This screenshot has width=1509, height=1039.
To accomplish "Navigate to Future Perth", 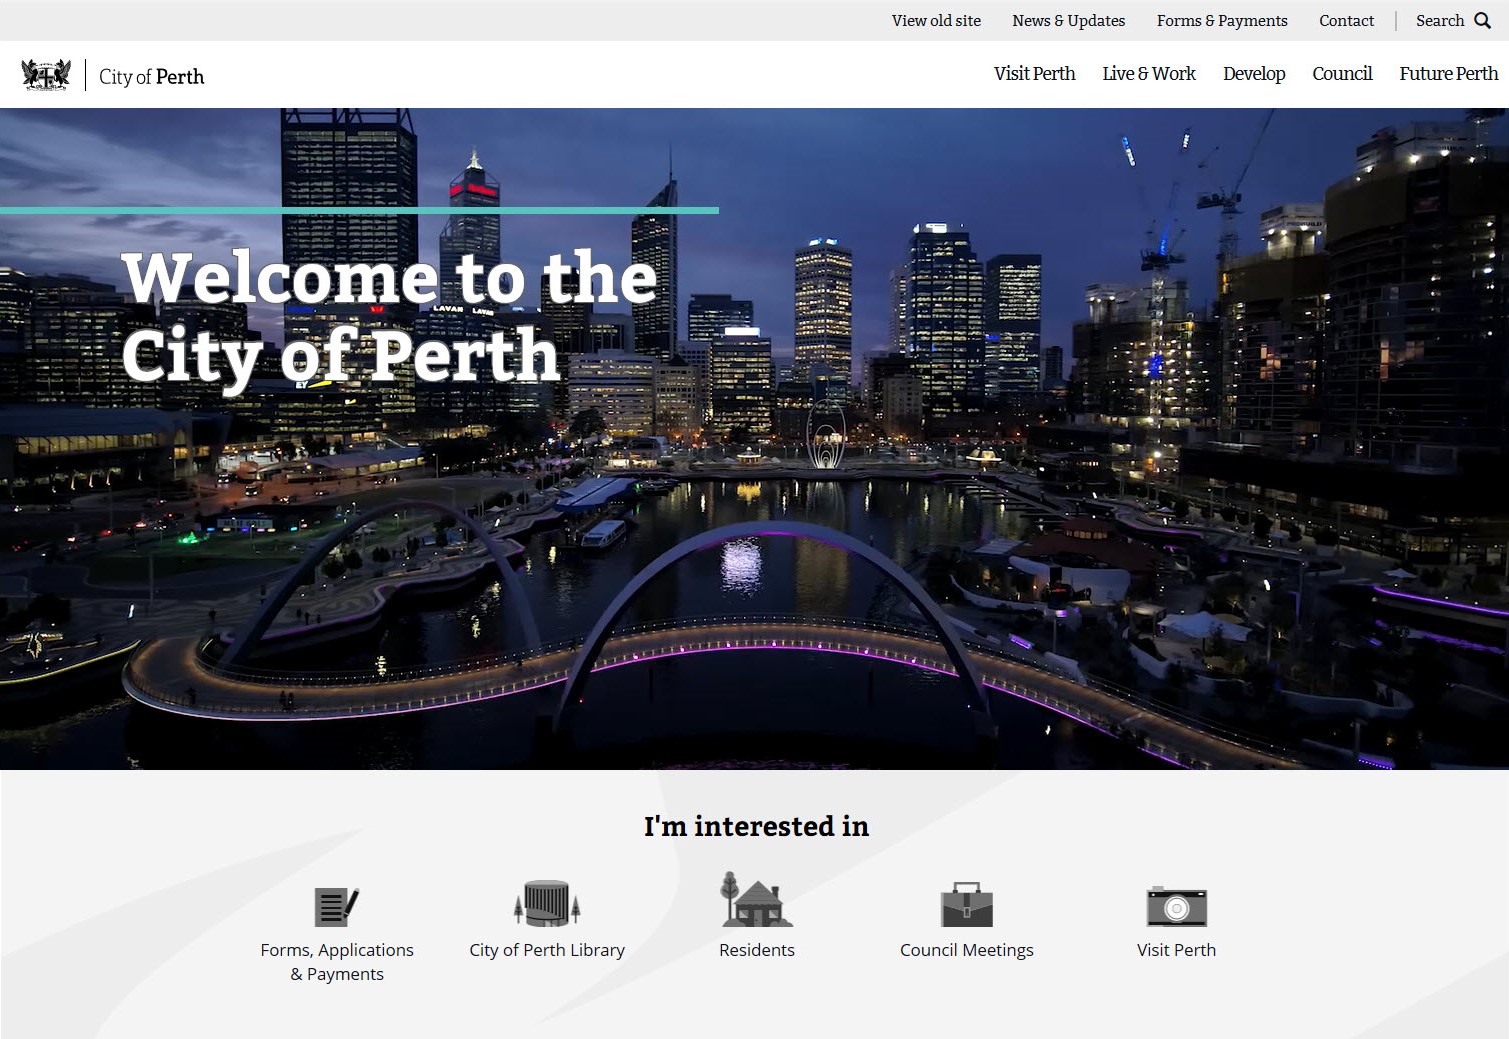I will [x=1447, y=73].
